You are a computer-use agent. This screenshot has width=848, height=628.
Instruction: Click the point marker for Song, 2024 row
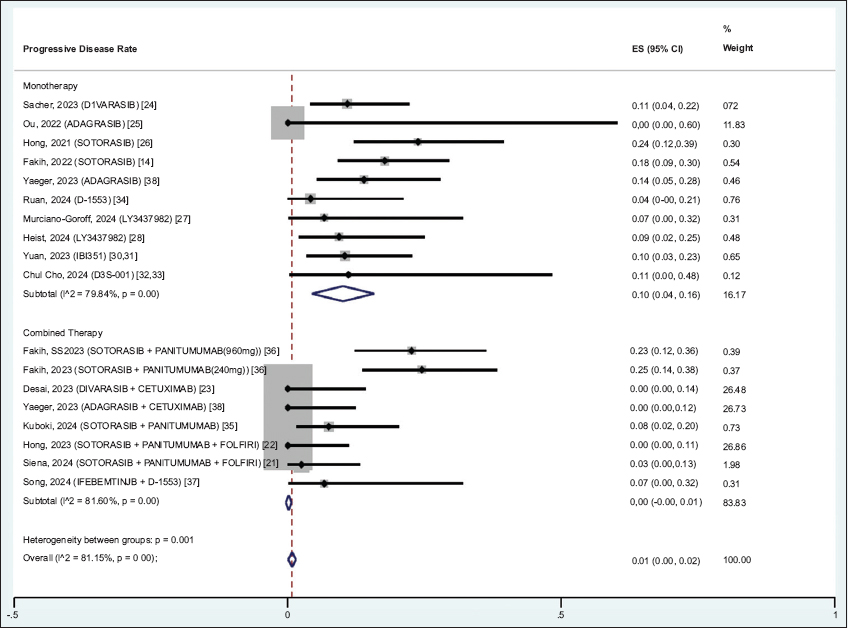click(324, 484)
